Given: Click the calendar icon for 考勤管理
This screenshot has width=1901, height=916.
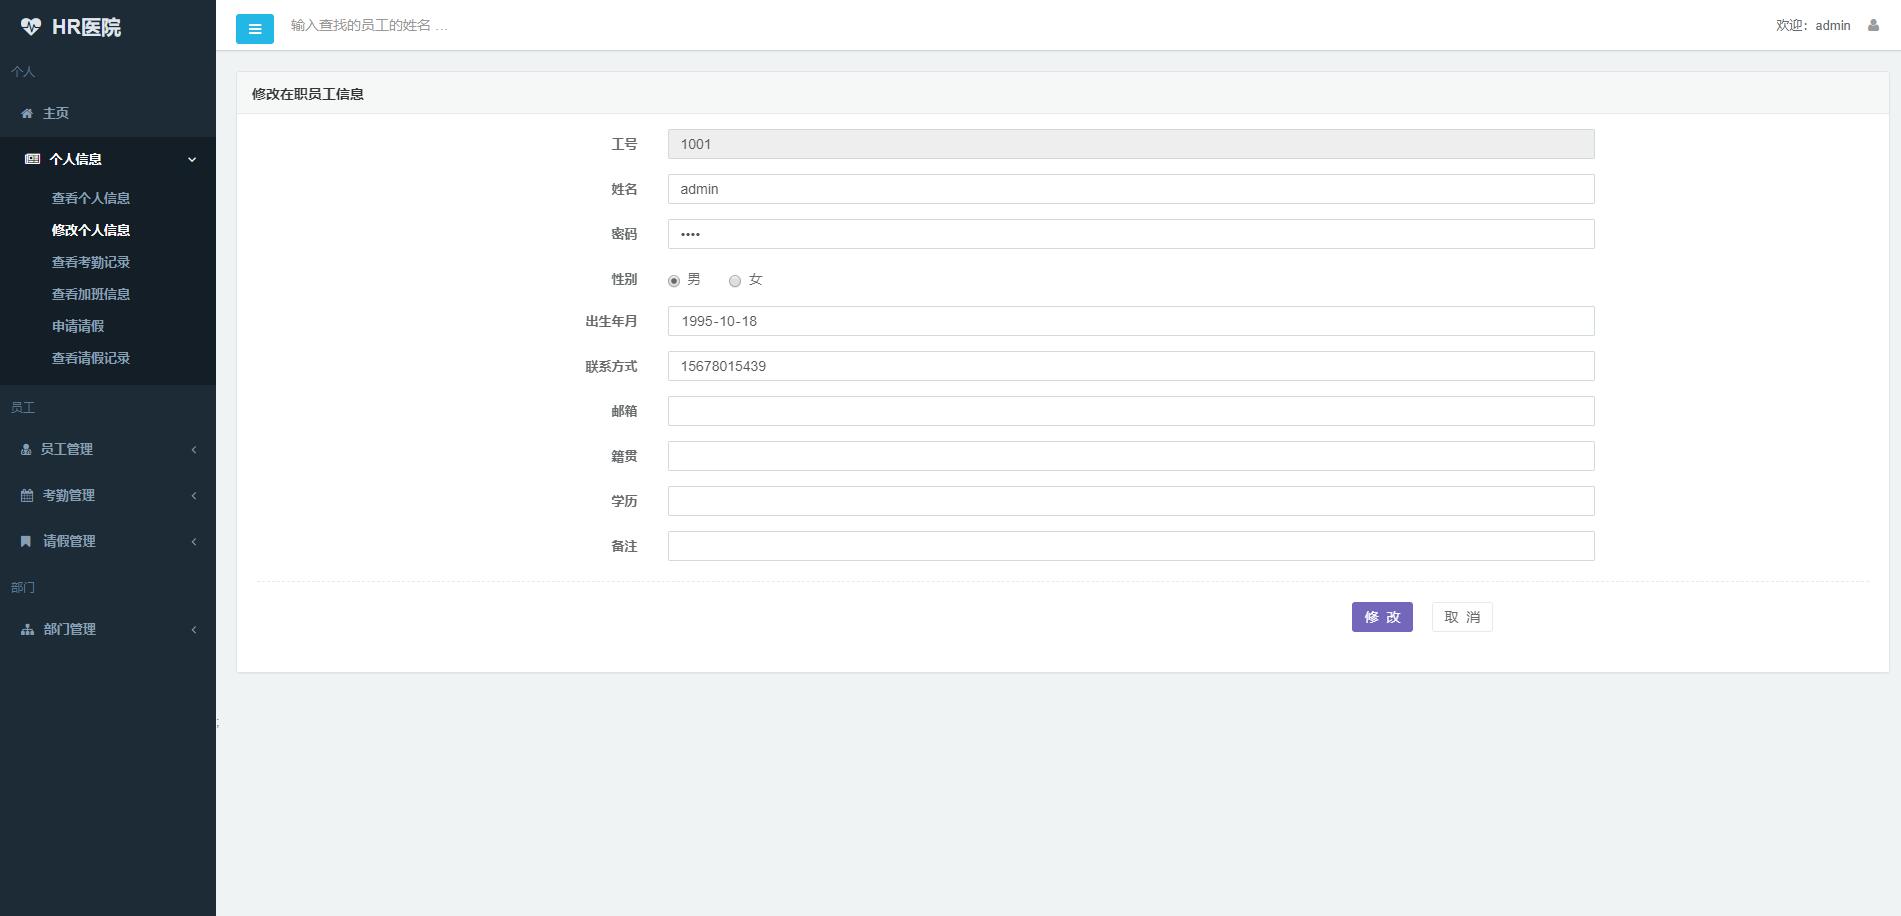Looking at the screenshot, I should [27, 496].
